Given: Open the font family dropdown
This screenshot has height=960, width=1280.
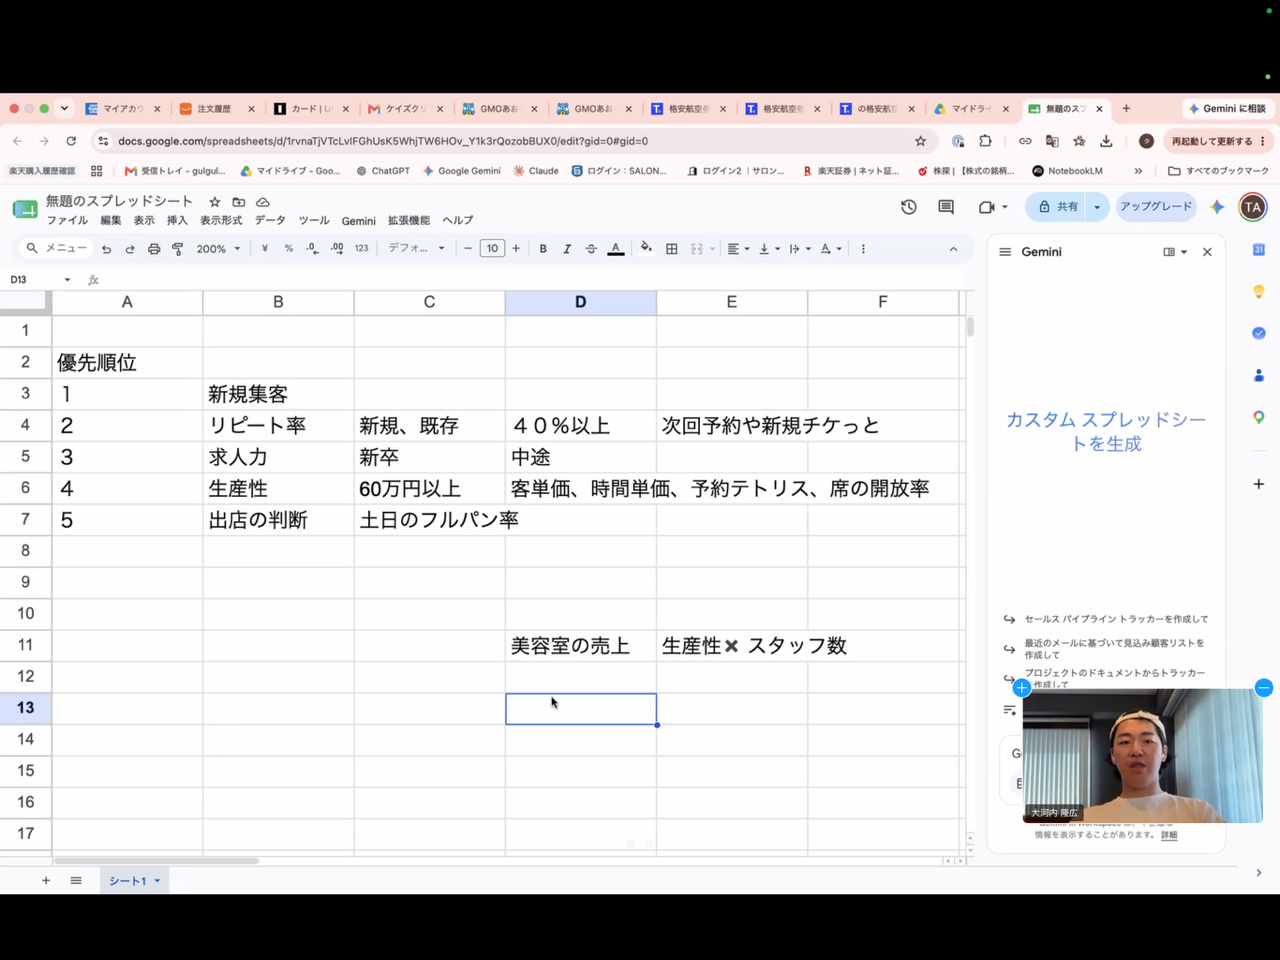Looking at the screenshot, I should tap(416, 249).
